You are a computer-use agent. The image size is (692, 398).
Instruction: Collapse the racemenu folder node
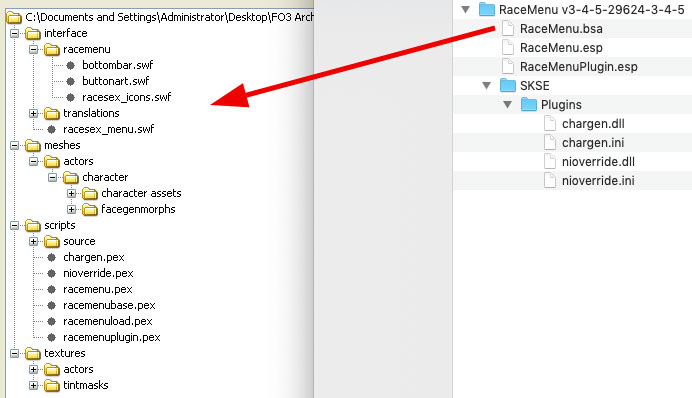click(x=34, y=49)
